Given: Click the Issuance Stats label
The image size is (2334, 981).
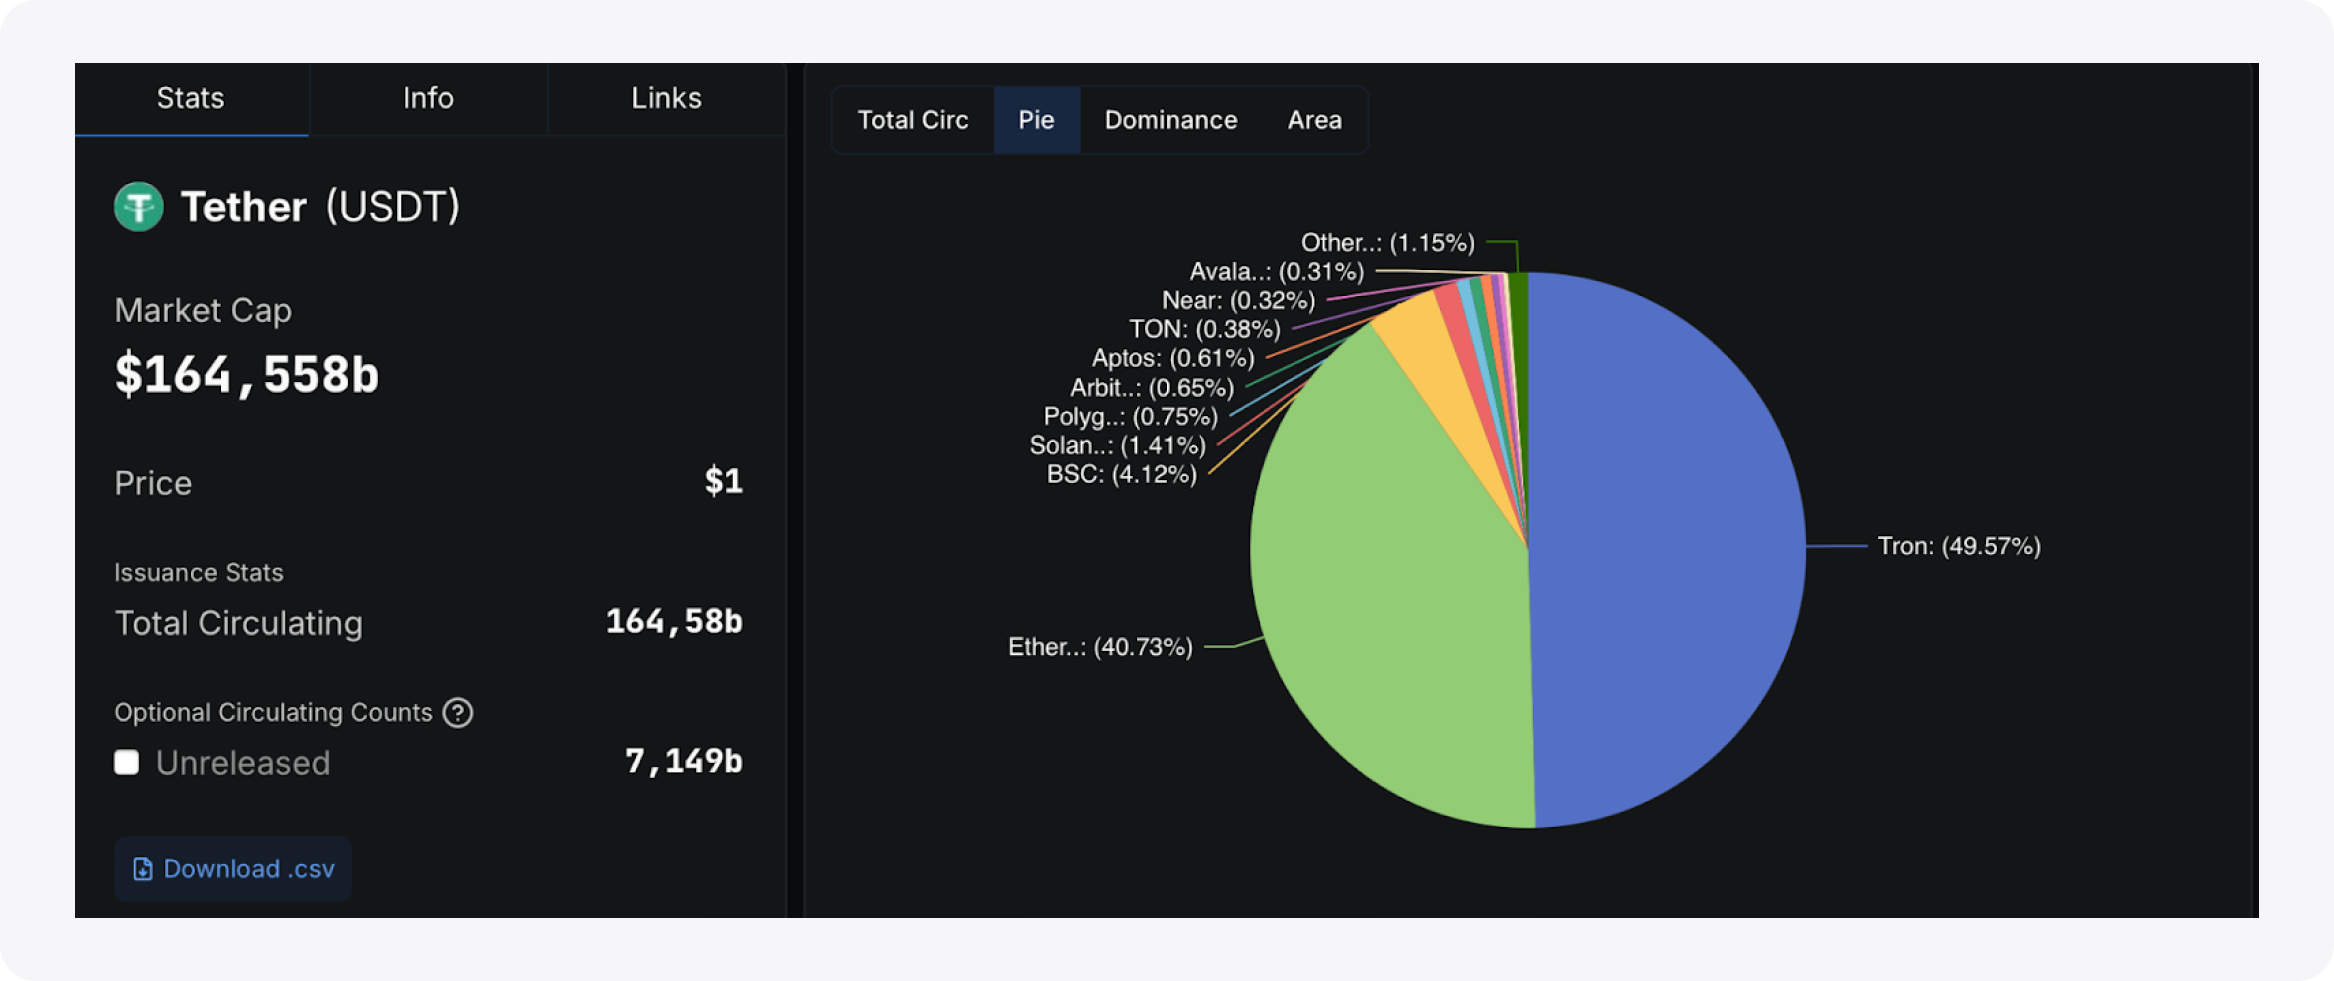Looking at the screenshot, I should click(199, 572).
